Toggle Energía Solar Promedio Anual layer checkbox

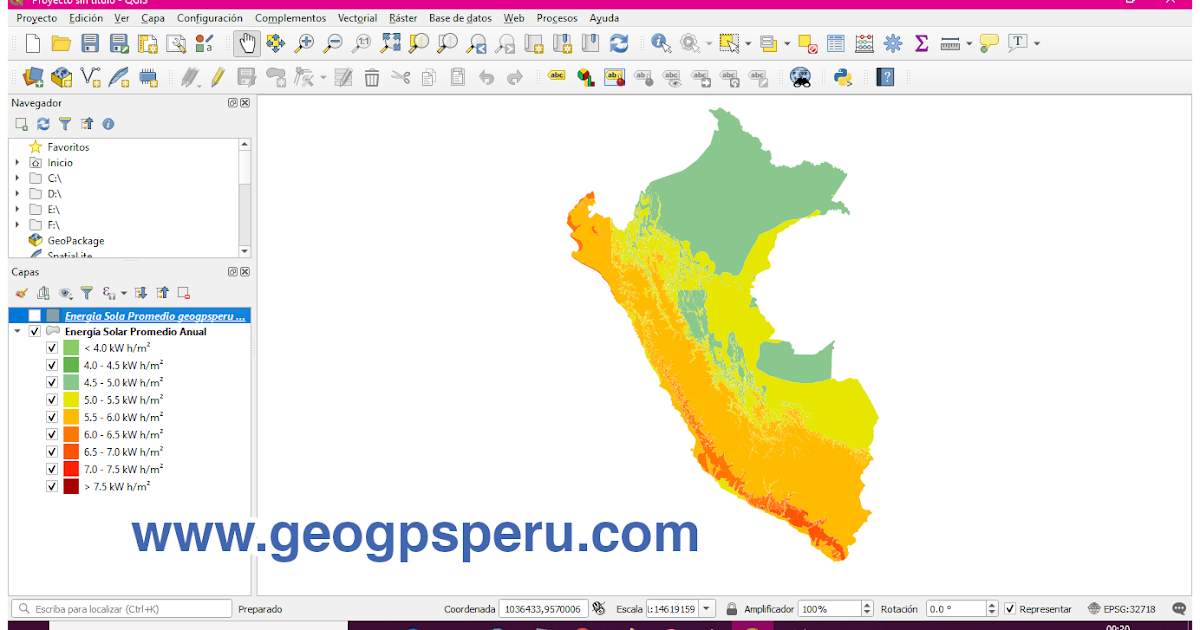35,332
